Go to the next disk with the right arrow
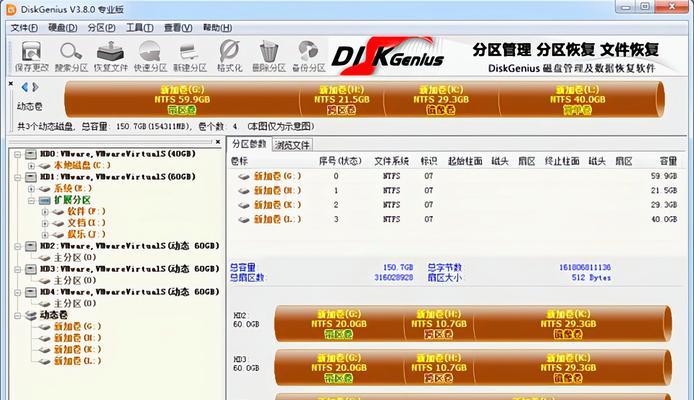This screenshot has height=400, width=694. (35, 87)
